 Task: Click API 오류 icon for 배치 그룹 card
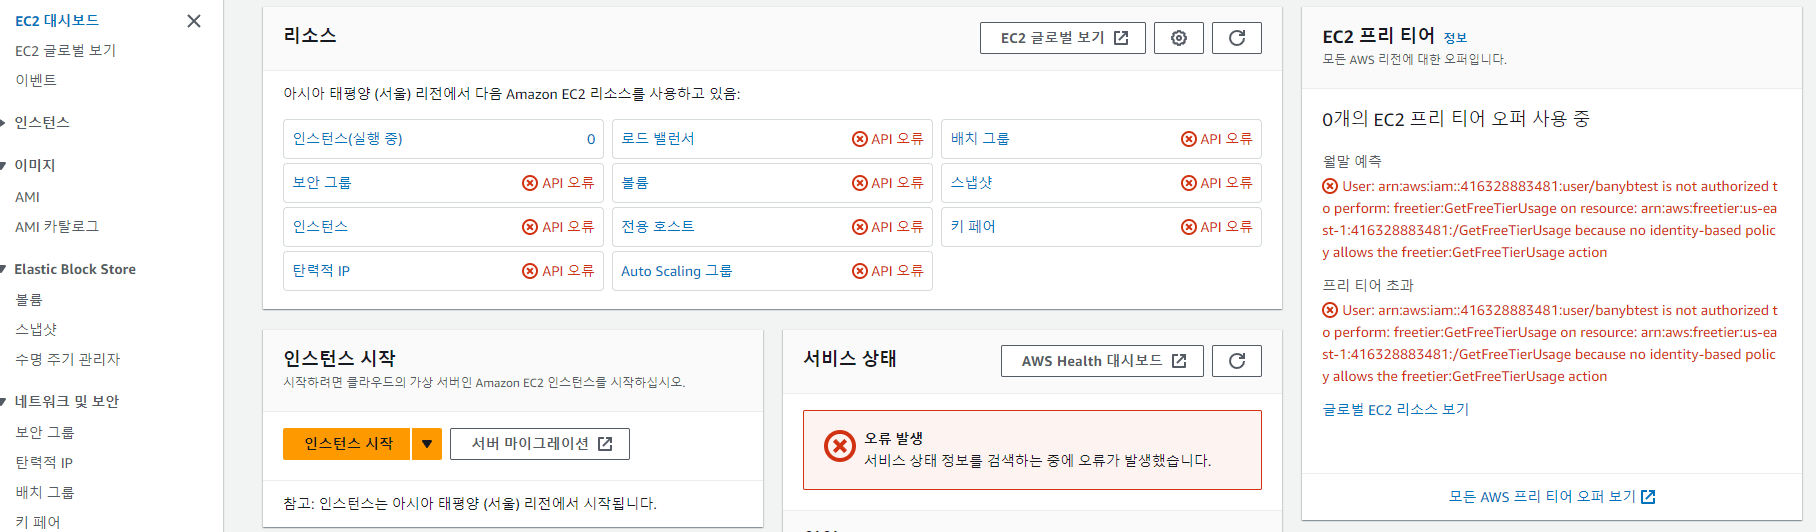(1189, 139)
